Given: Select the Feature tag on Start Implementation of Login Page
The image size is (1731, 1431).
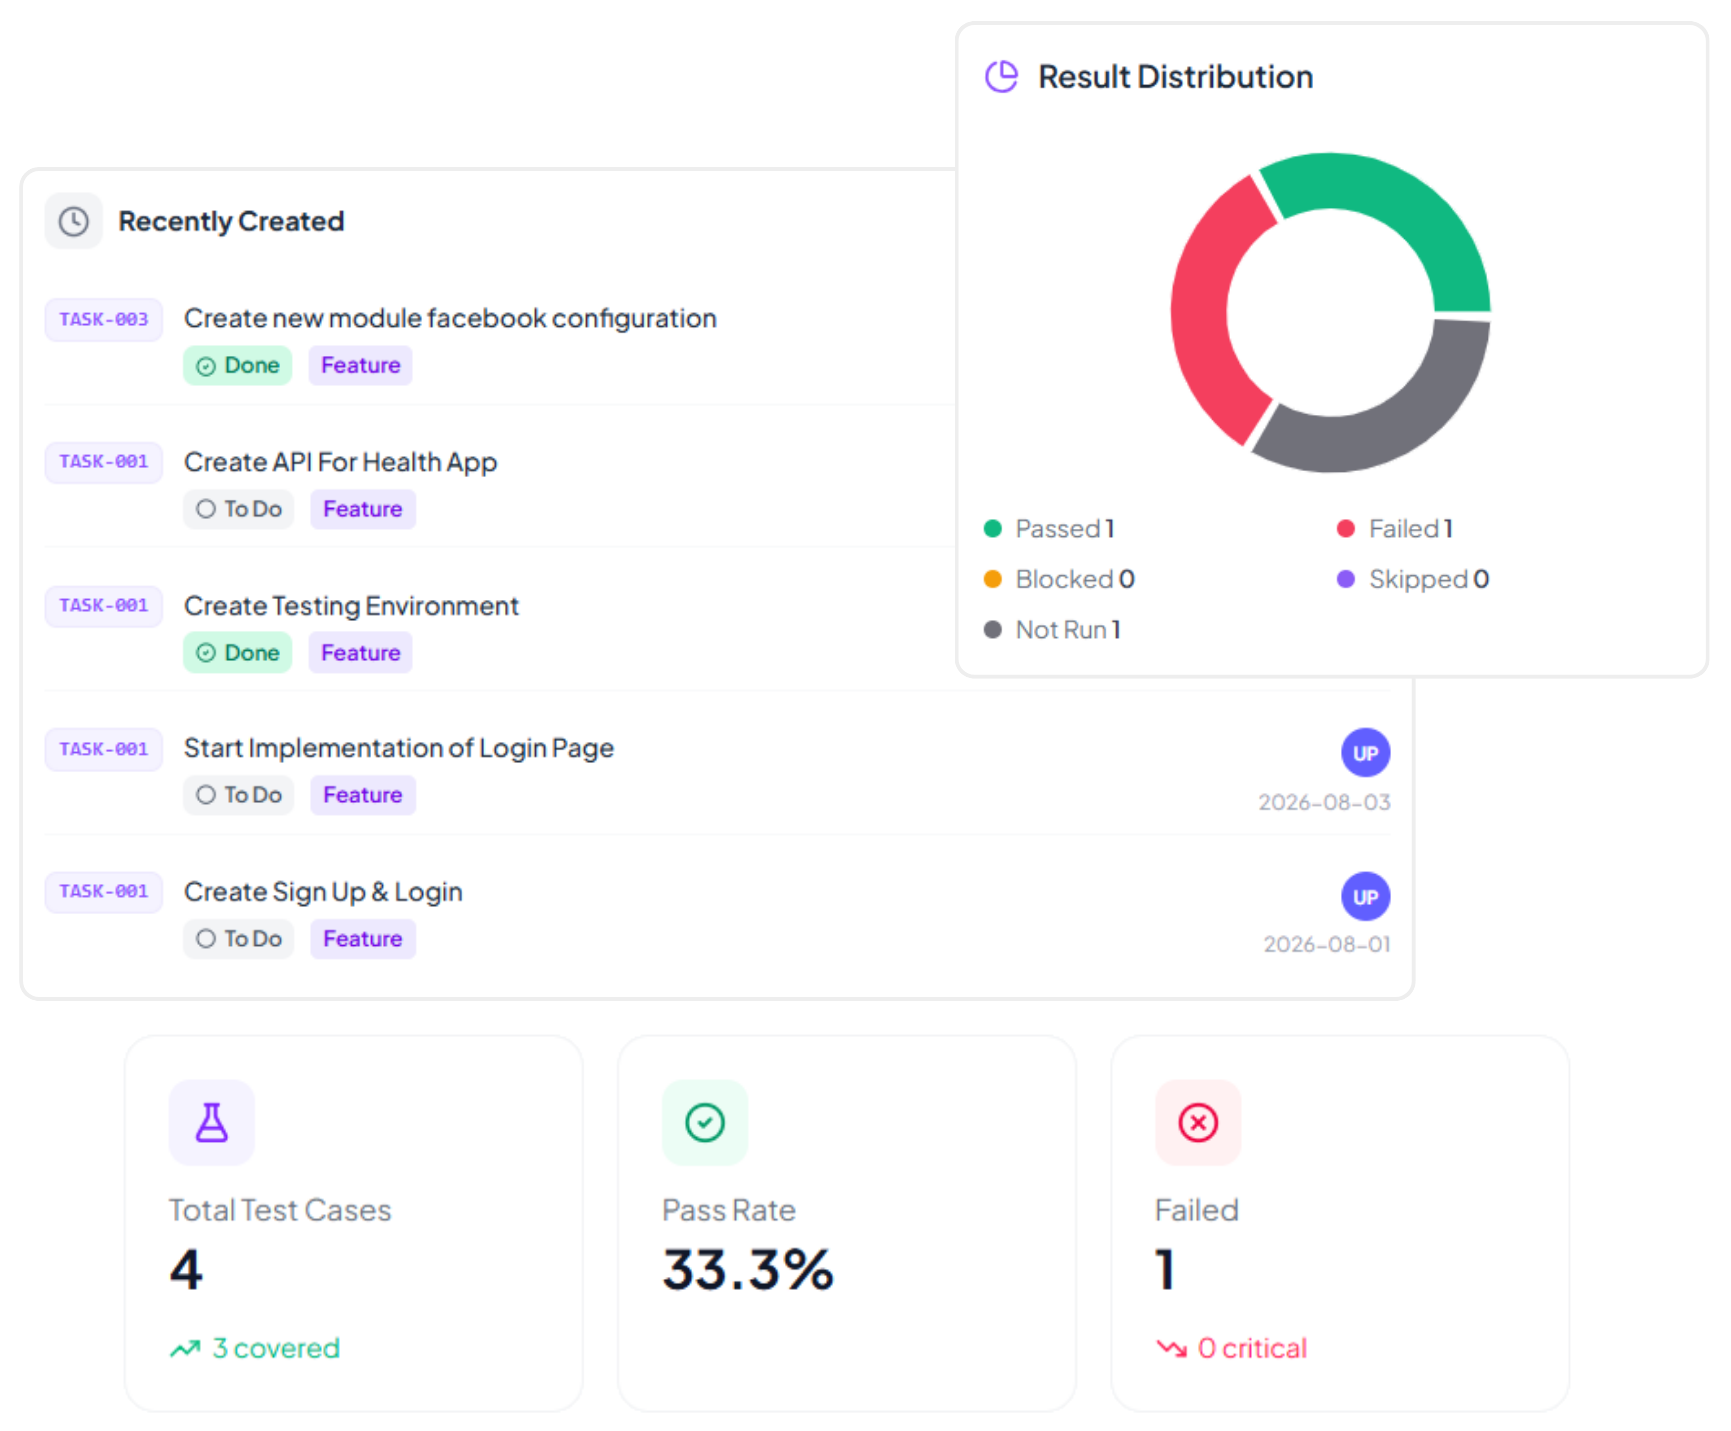Looking at the screenshot, I should pos(362,795).
